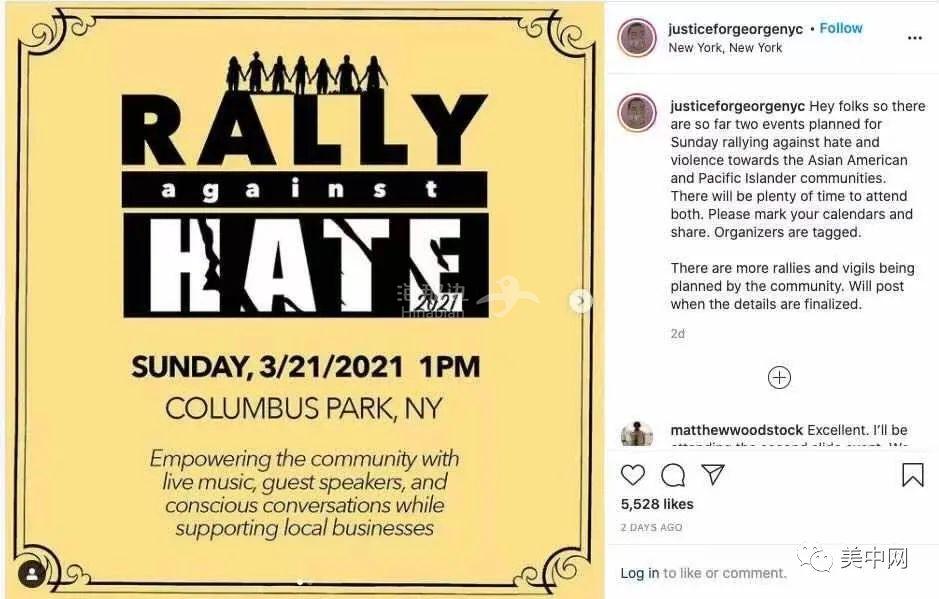View the 5,528 likes list
This screenshot has height=599, width=939.
click(657, 504)
